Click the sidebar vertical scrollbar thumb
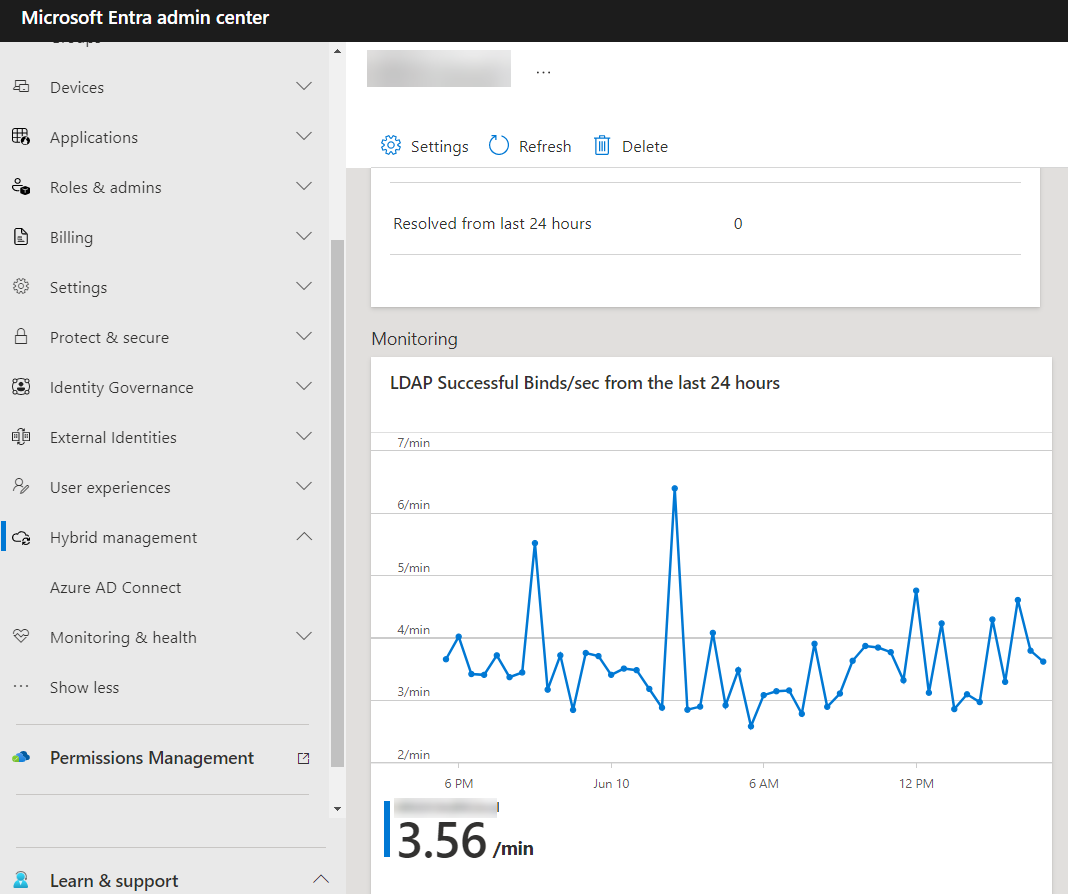This screenshot has height=894, width=1068. point(337,504)
